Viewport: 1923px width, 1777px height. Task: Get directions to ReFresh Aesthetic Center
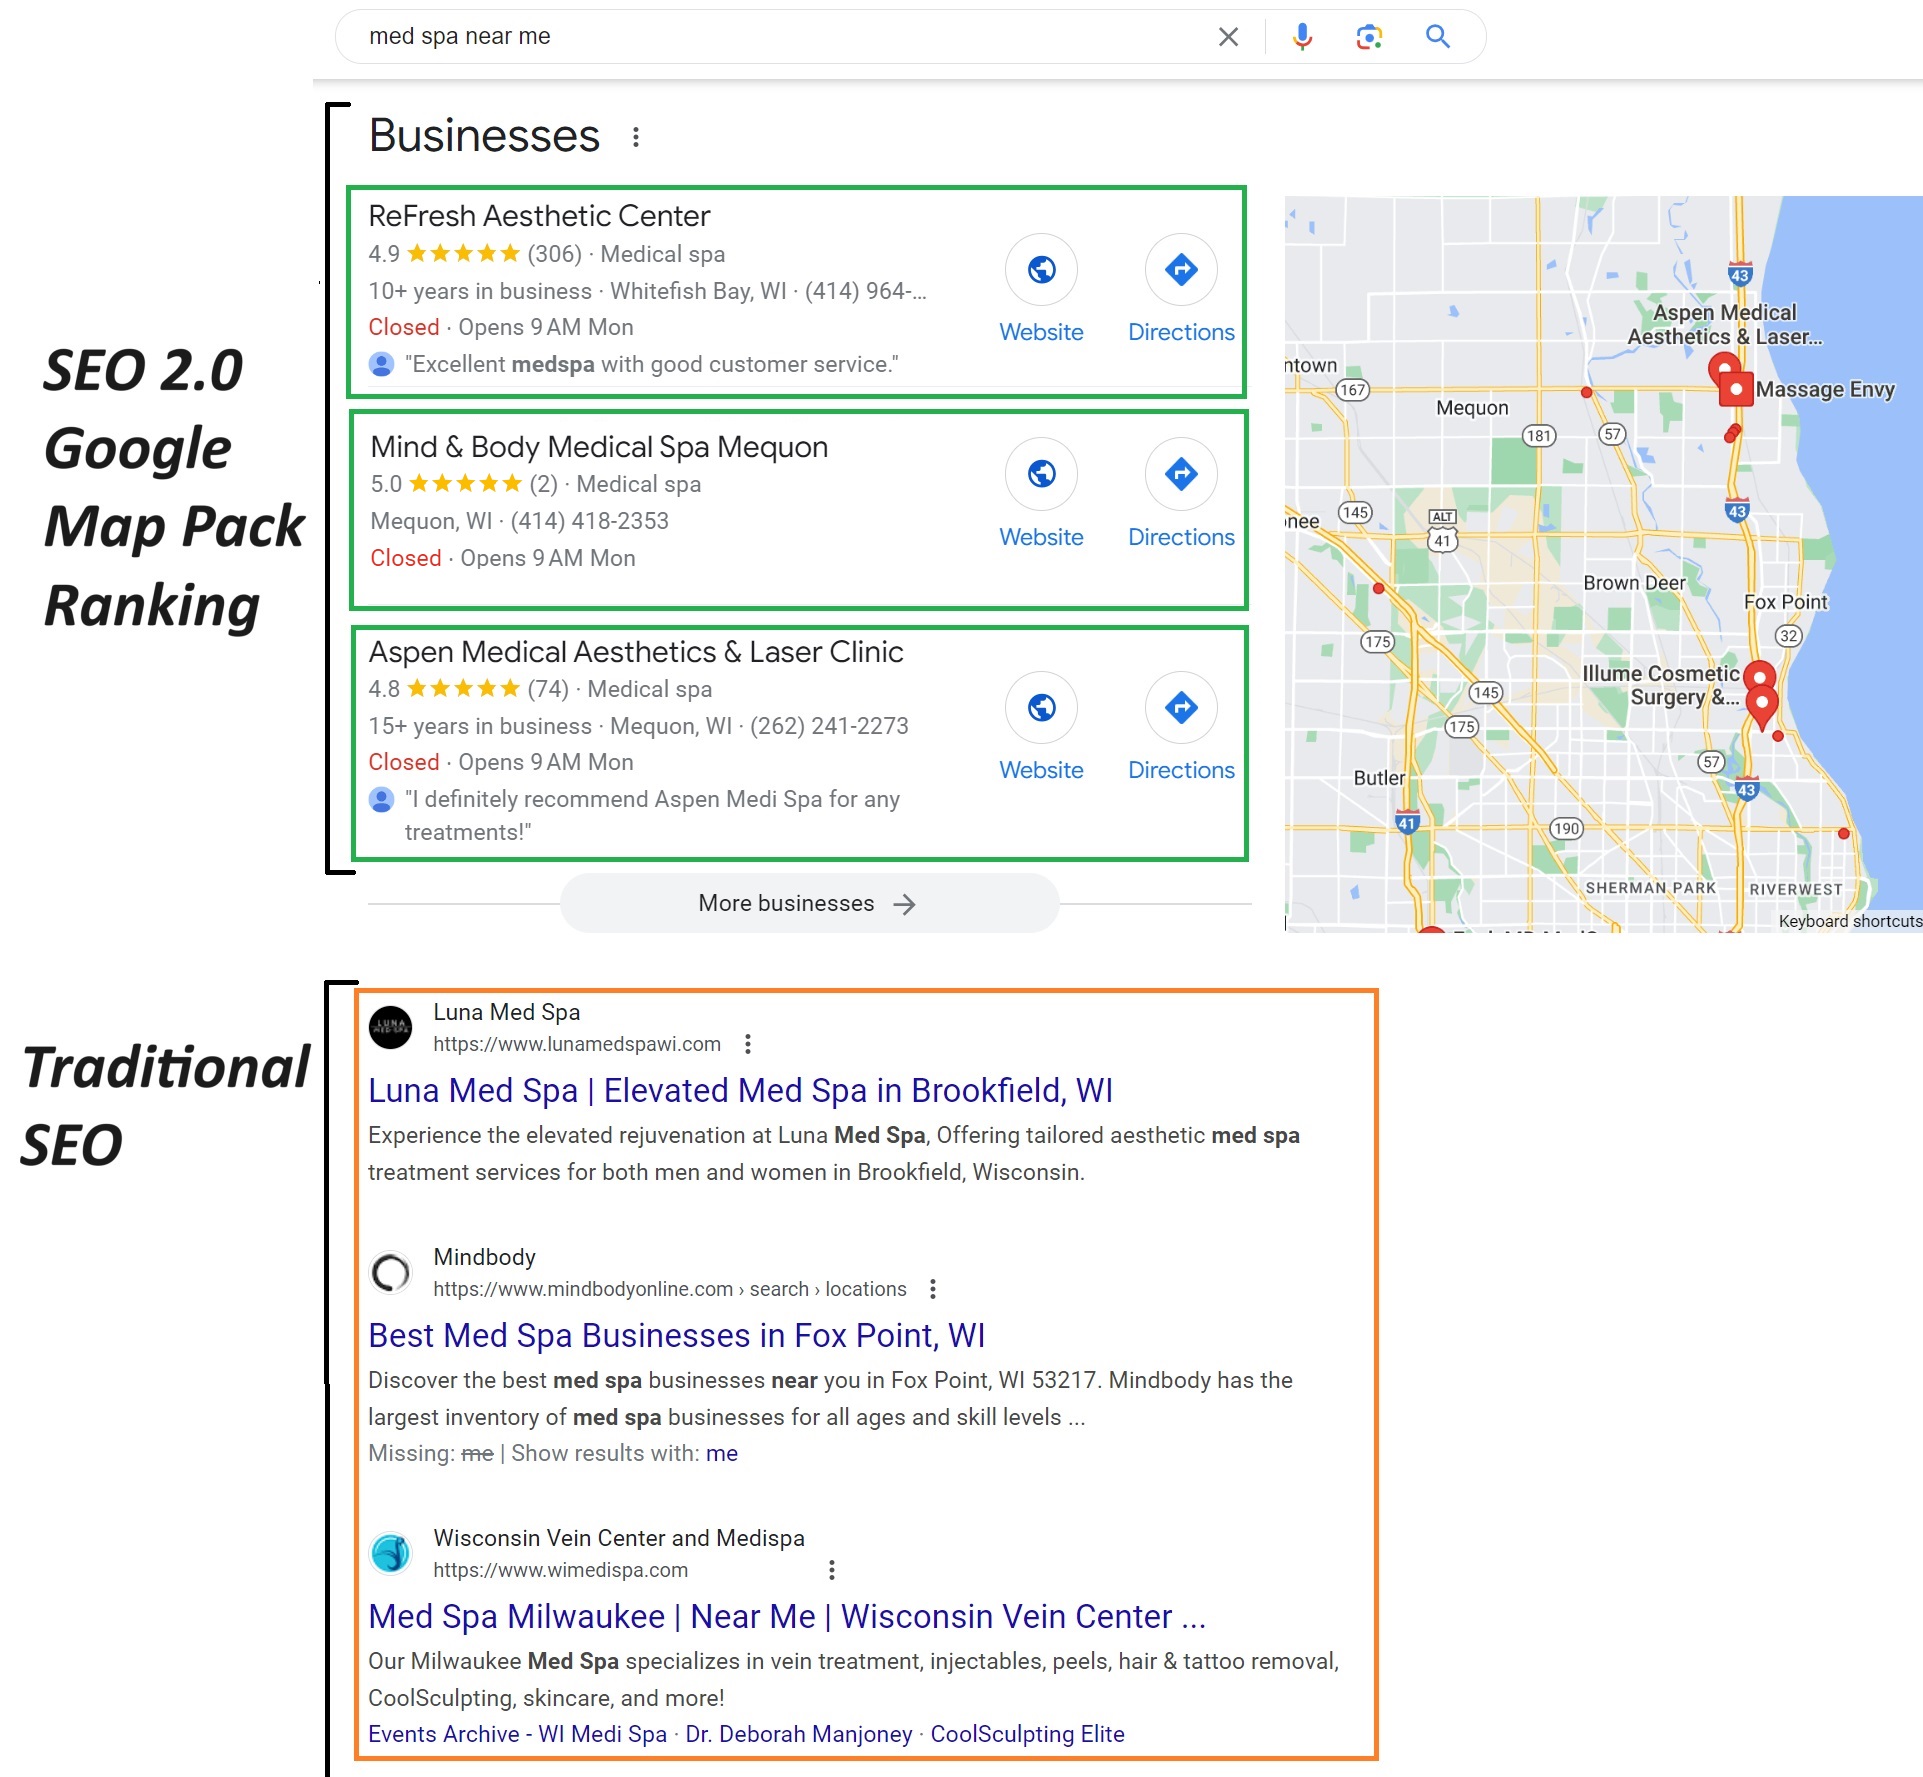tap(1181, 270)
